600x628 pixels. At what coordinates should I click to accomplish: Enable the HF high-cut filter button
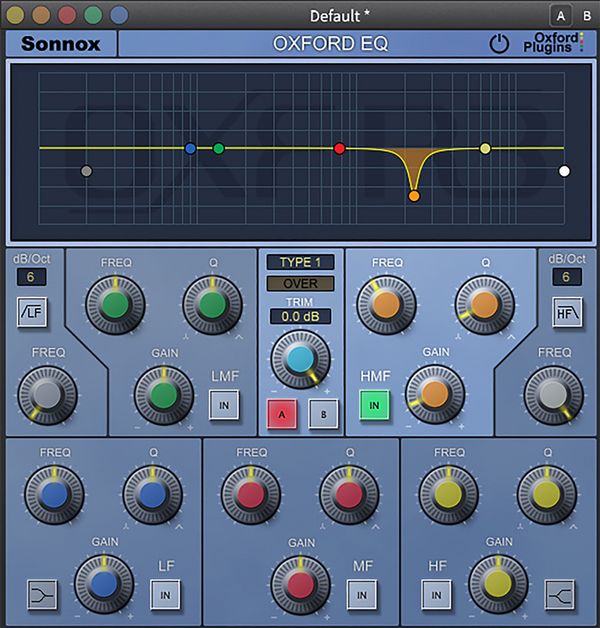tap(567, 312)
